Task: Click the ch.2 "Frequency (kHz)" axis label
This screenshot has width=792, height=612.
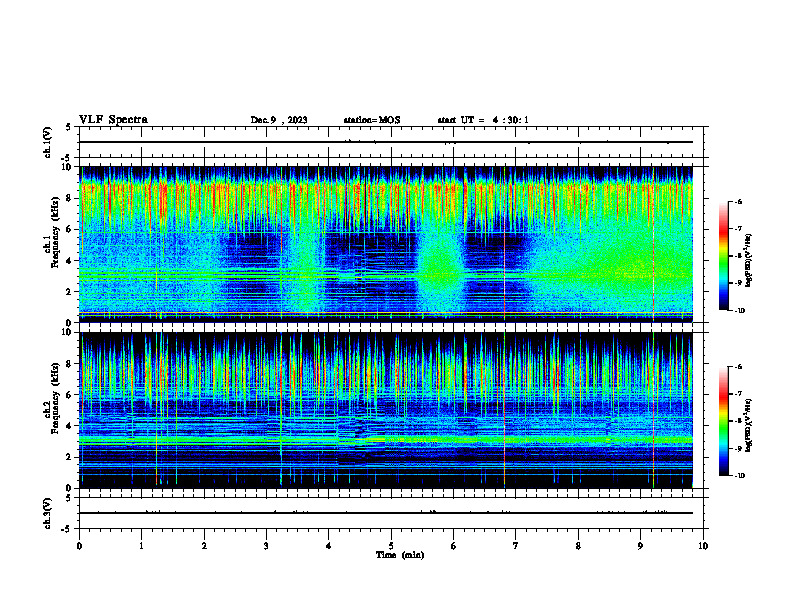Action: pos(55,398)
